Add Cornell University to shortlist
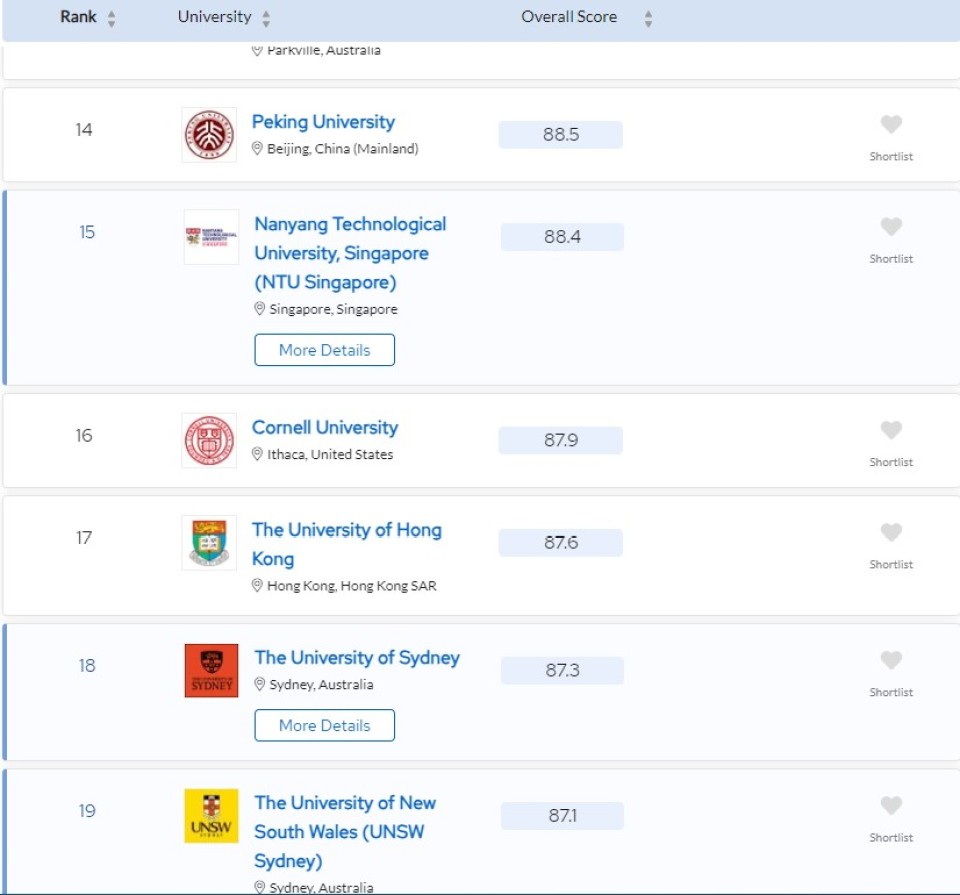The height and width of the screenshot is (895, 960). (891, 431)
